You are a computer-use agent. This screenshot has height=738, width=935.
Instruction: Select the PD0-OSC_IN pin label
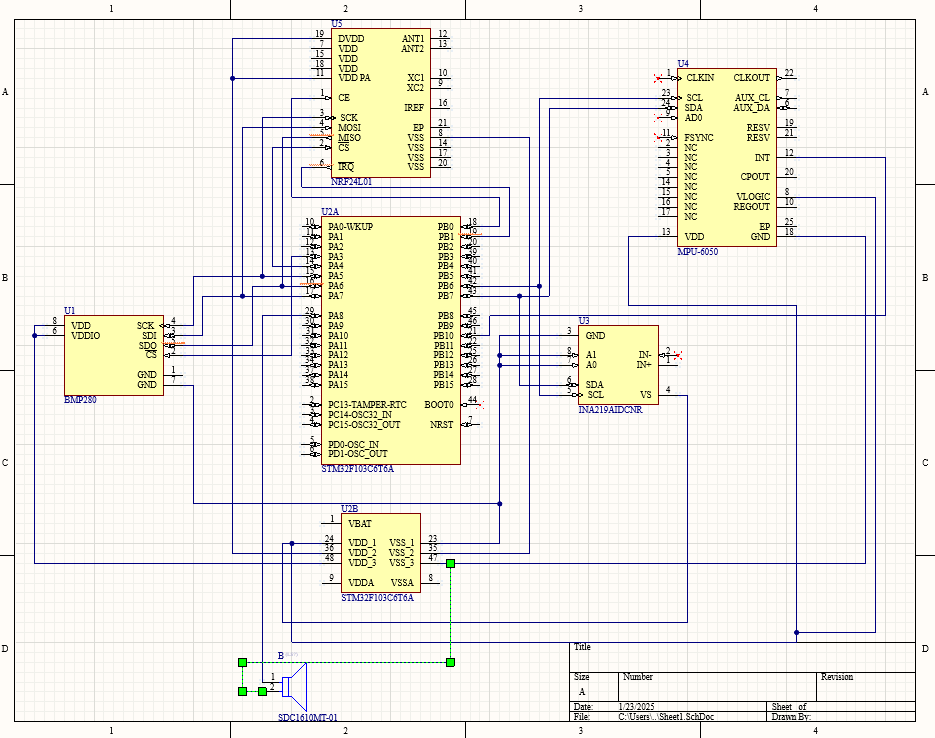[x=354, y=445]
